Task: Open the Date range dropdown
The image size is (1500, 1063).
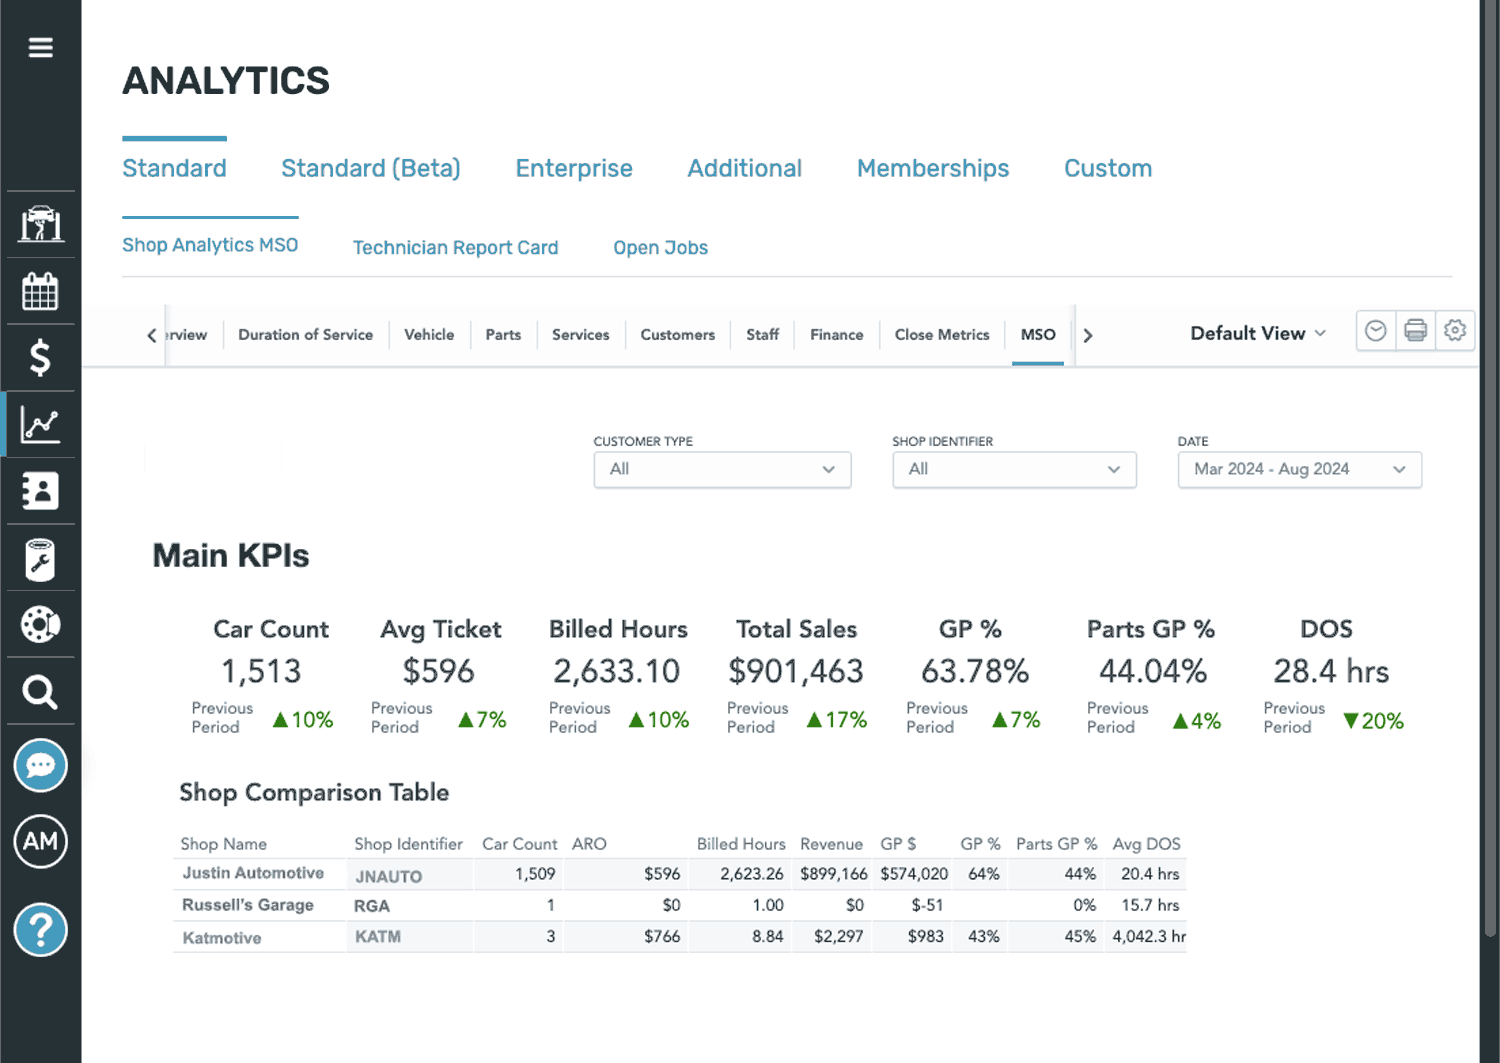Action: click(1299, 470)
